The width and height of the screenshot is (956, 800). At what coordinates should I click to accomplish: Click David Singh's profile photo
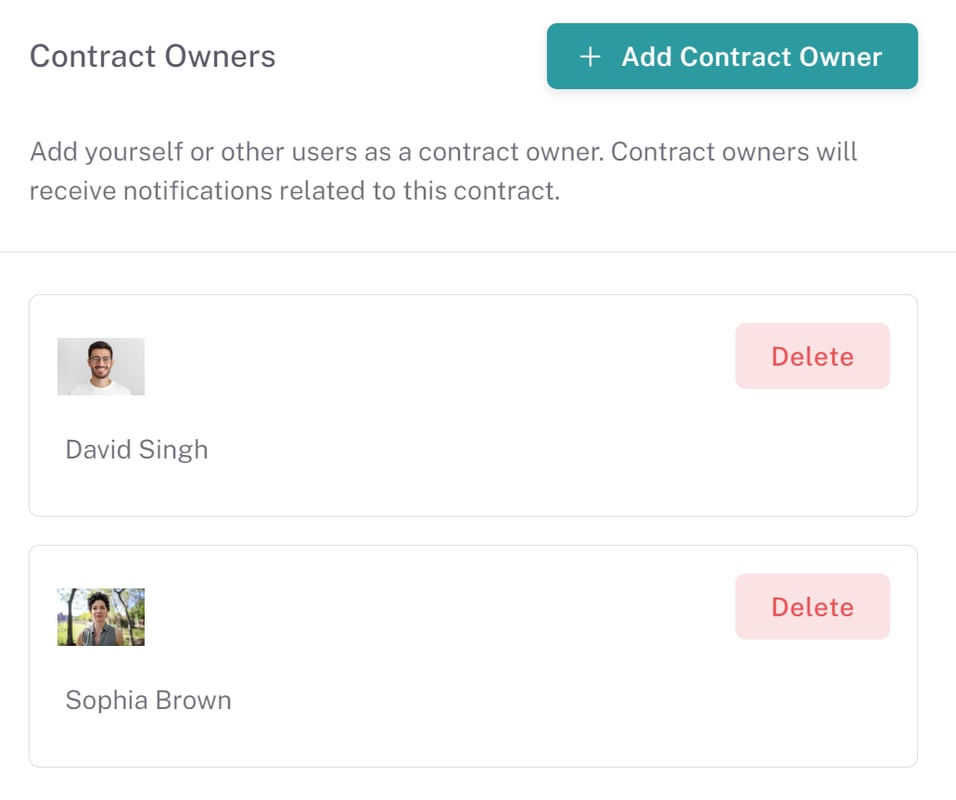[x=101, y=367]
